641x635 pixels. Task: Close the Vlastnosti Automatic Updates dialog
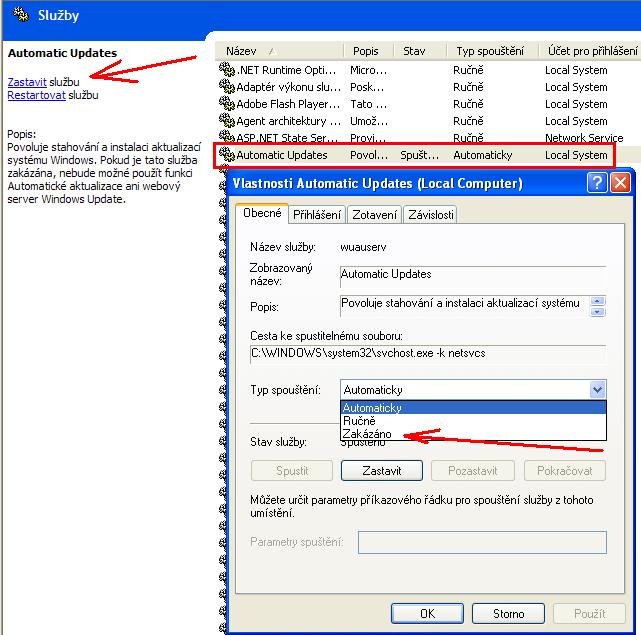620,182
